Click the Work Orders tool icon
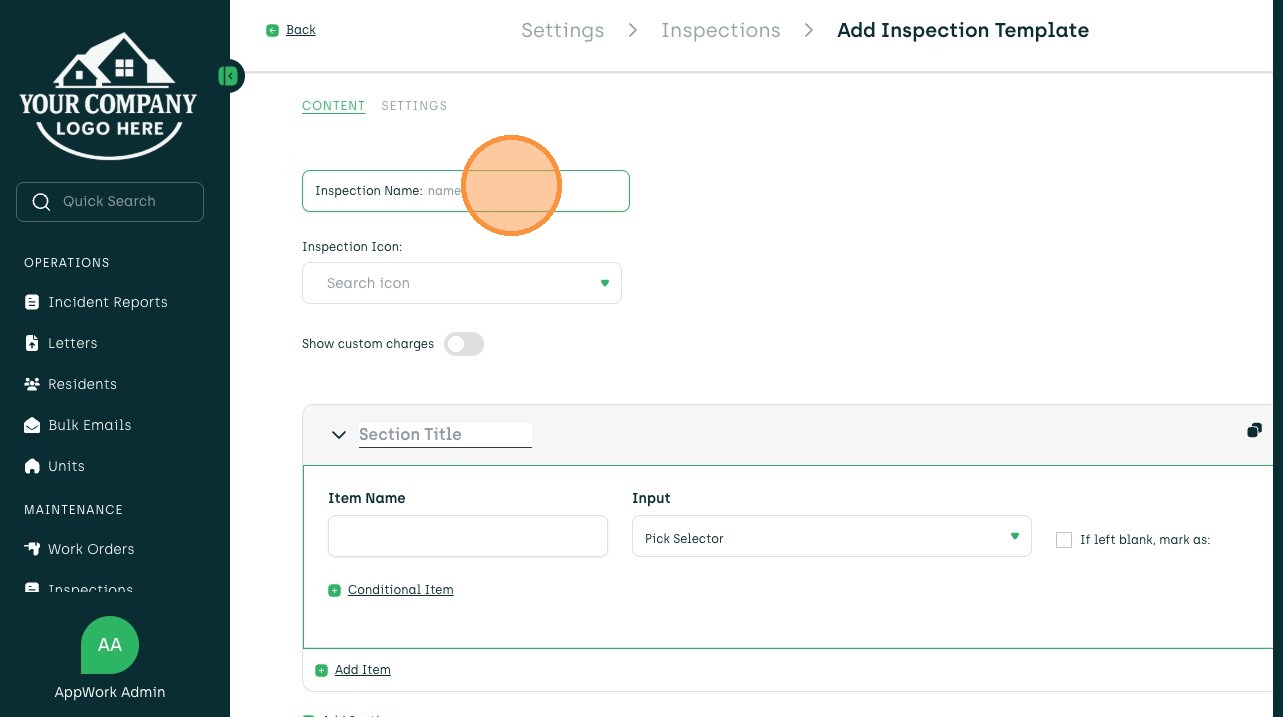This screenshot has width=1283, height=717. (32, 549)
